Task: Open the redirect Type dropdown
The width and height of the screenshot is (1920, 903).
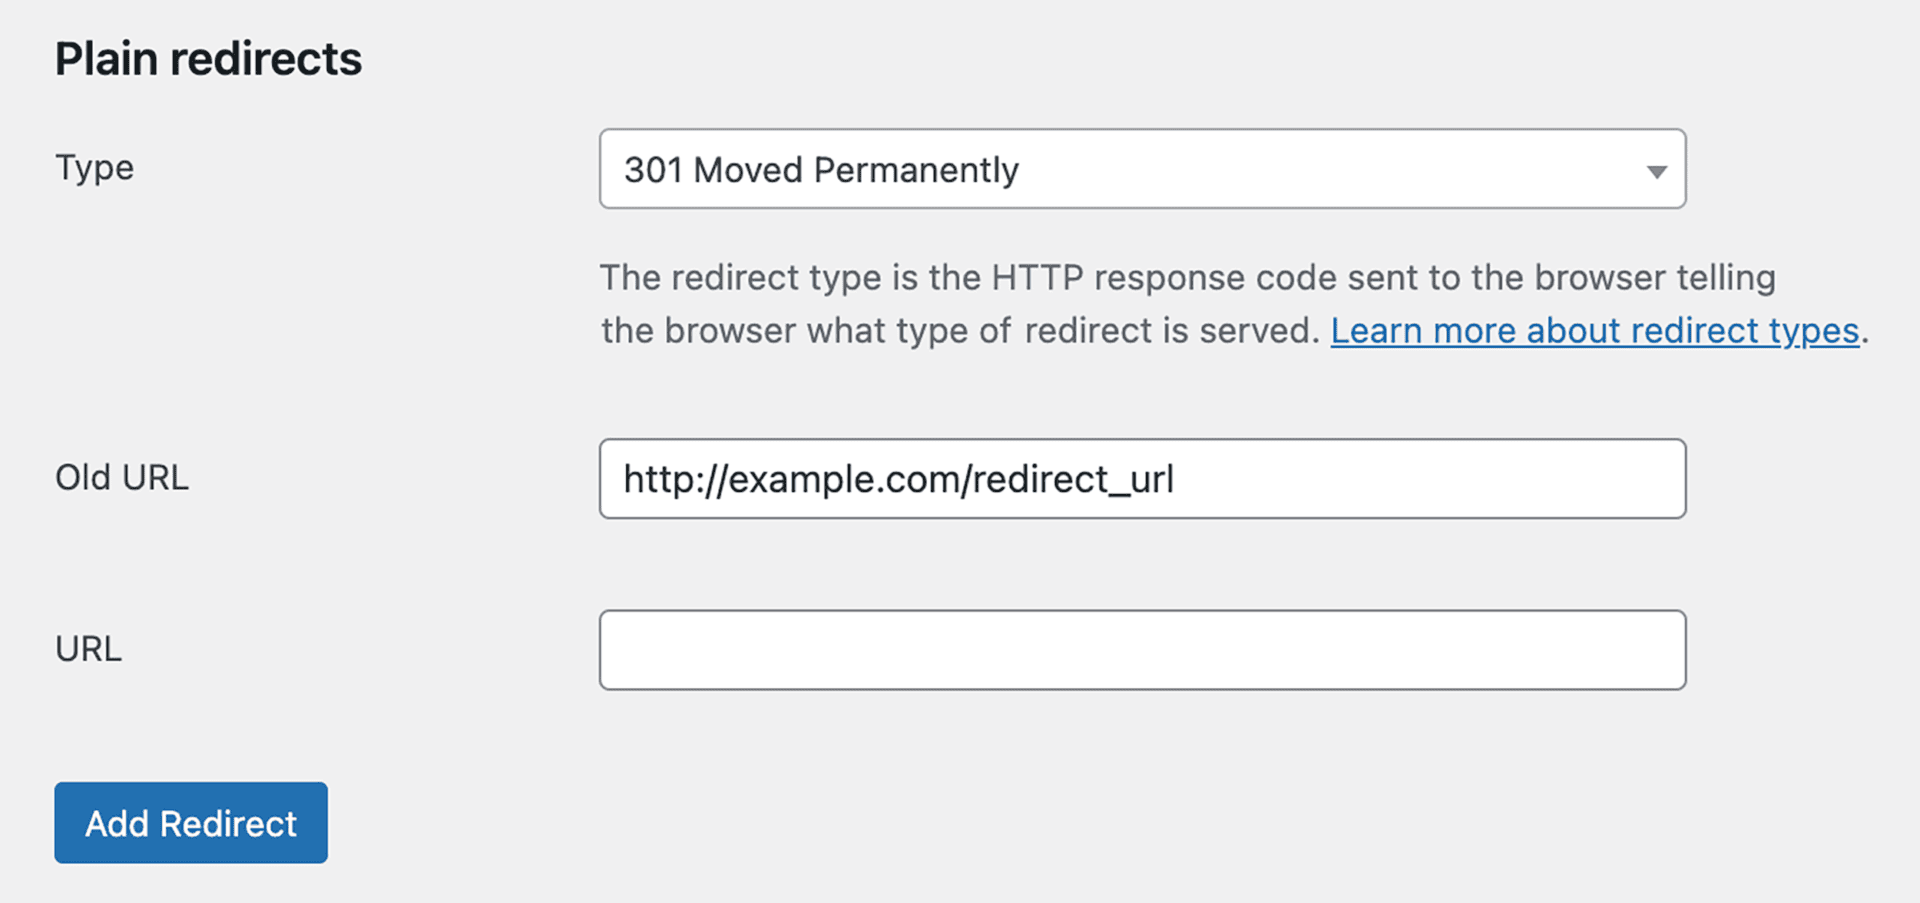Action: [1141, 169]
